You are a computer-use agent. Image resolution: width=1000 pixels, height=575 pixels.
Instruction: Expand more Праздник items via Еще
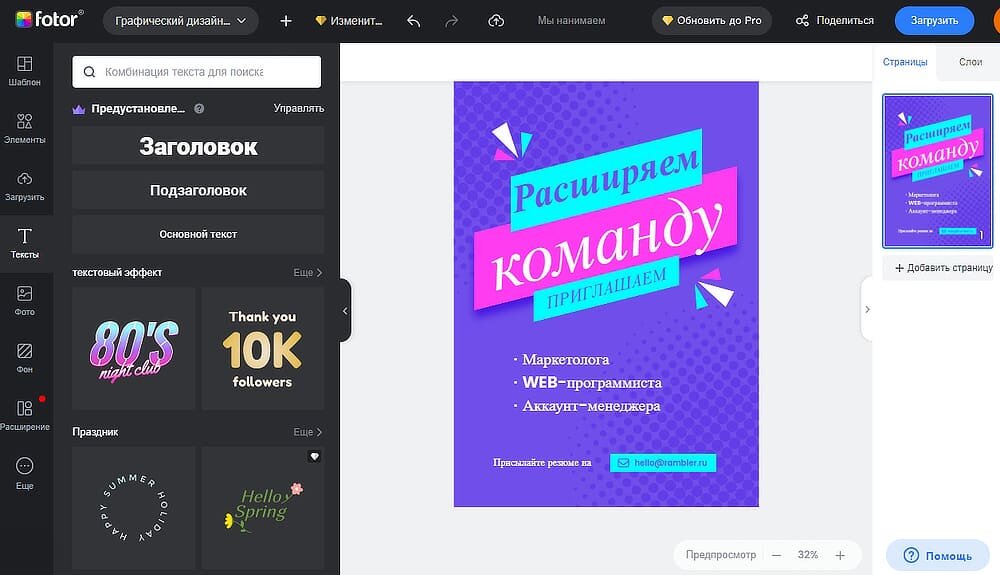click(307, 432)
